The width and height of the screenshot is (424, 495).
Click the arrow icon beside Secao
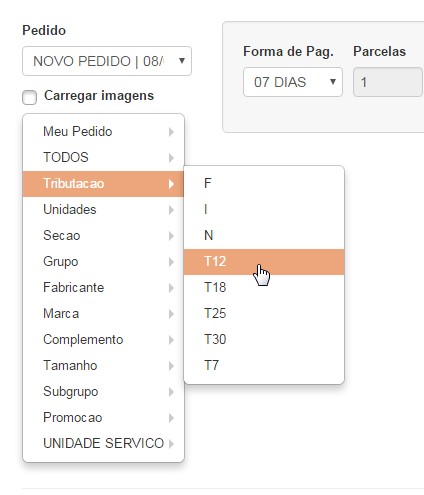171,236
